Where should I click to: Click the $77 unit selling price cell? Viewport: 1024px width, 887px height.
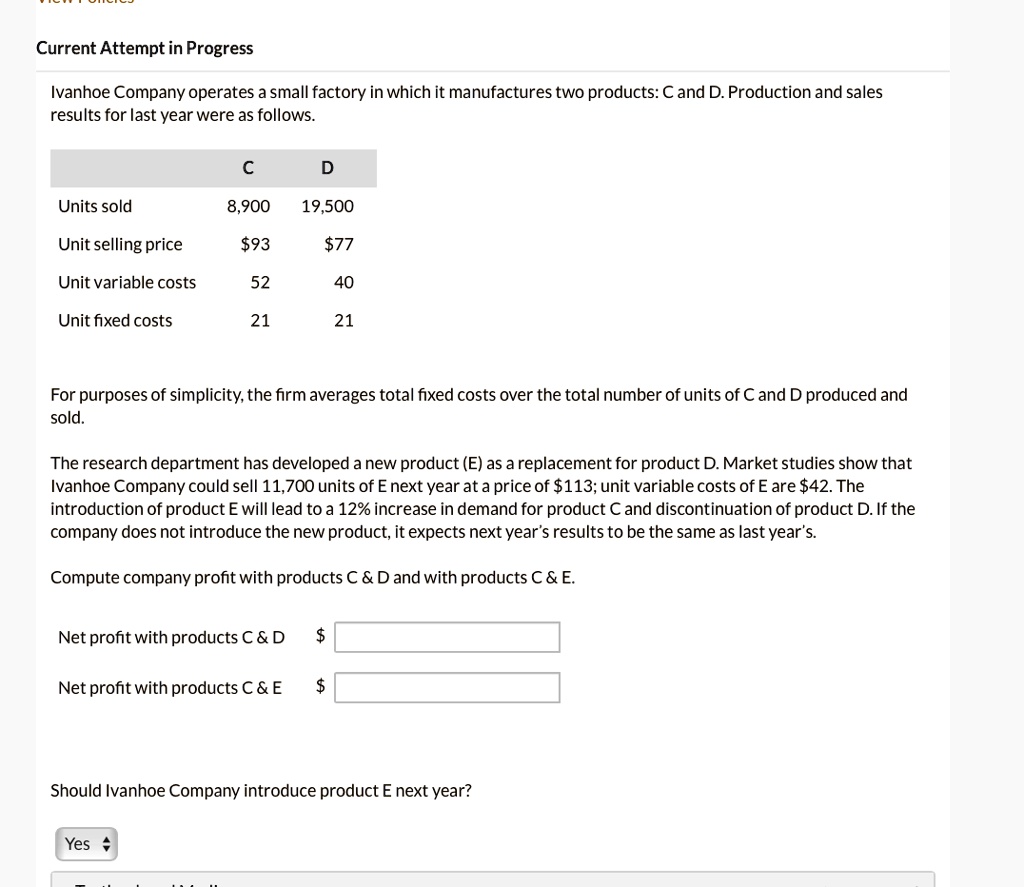coord(338,244)
